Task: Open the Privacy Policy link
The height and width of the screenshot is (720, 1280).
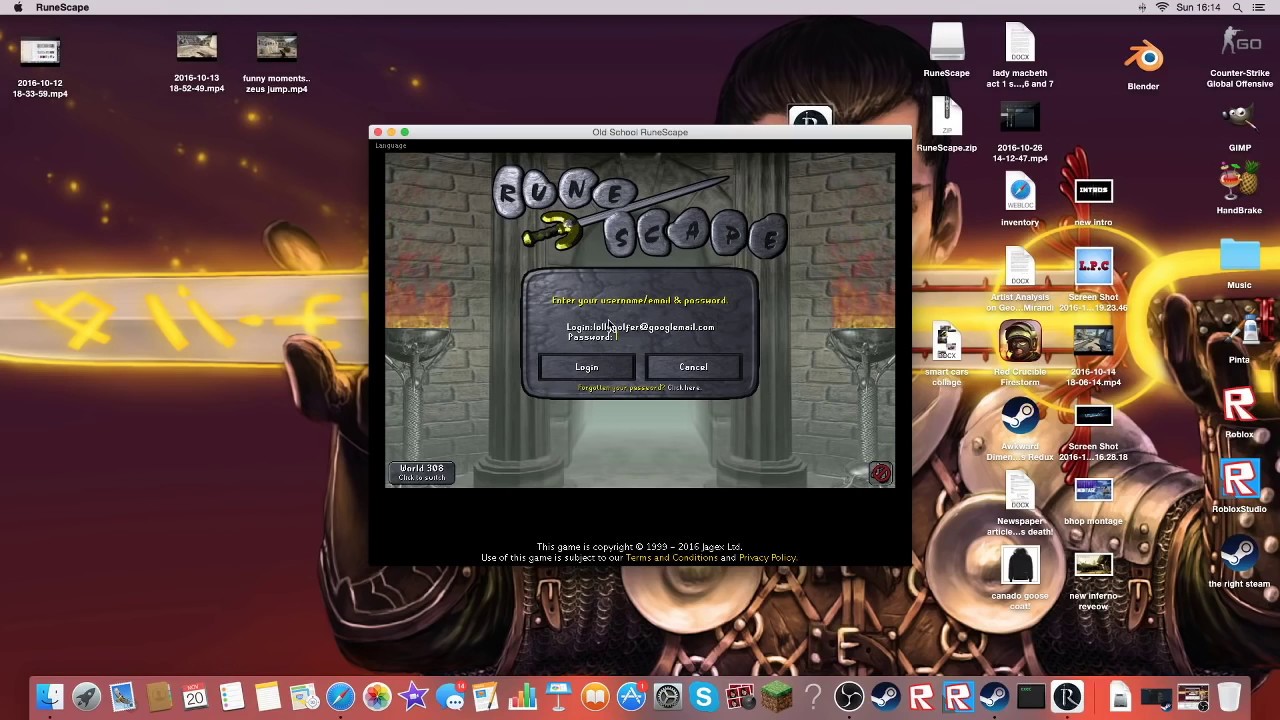Action: 767,557
